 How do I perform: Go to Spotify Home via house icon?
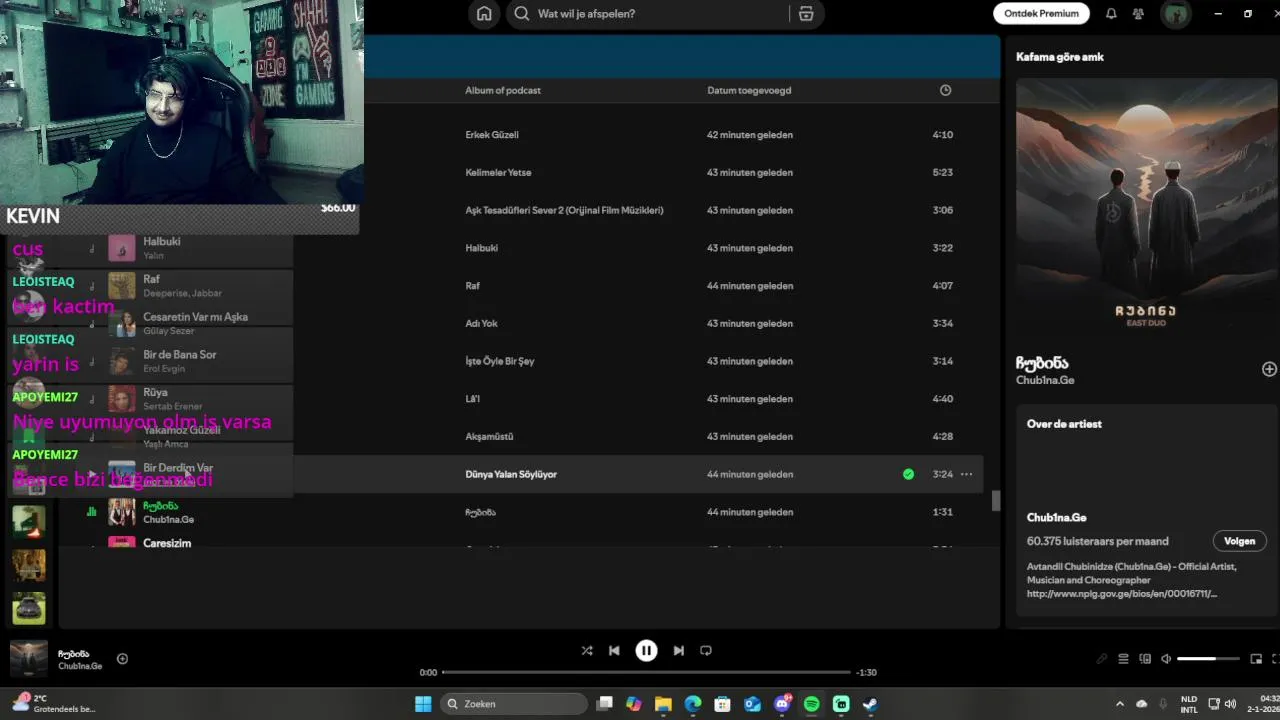pyautogui.click(x=484, y=14)
